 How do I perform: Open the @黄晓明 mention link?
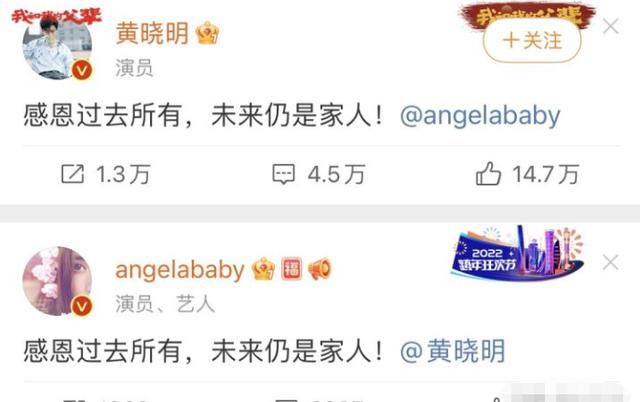(x=453, y=351)
